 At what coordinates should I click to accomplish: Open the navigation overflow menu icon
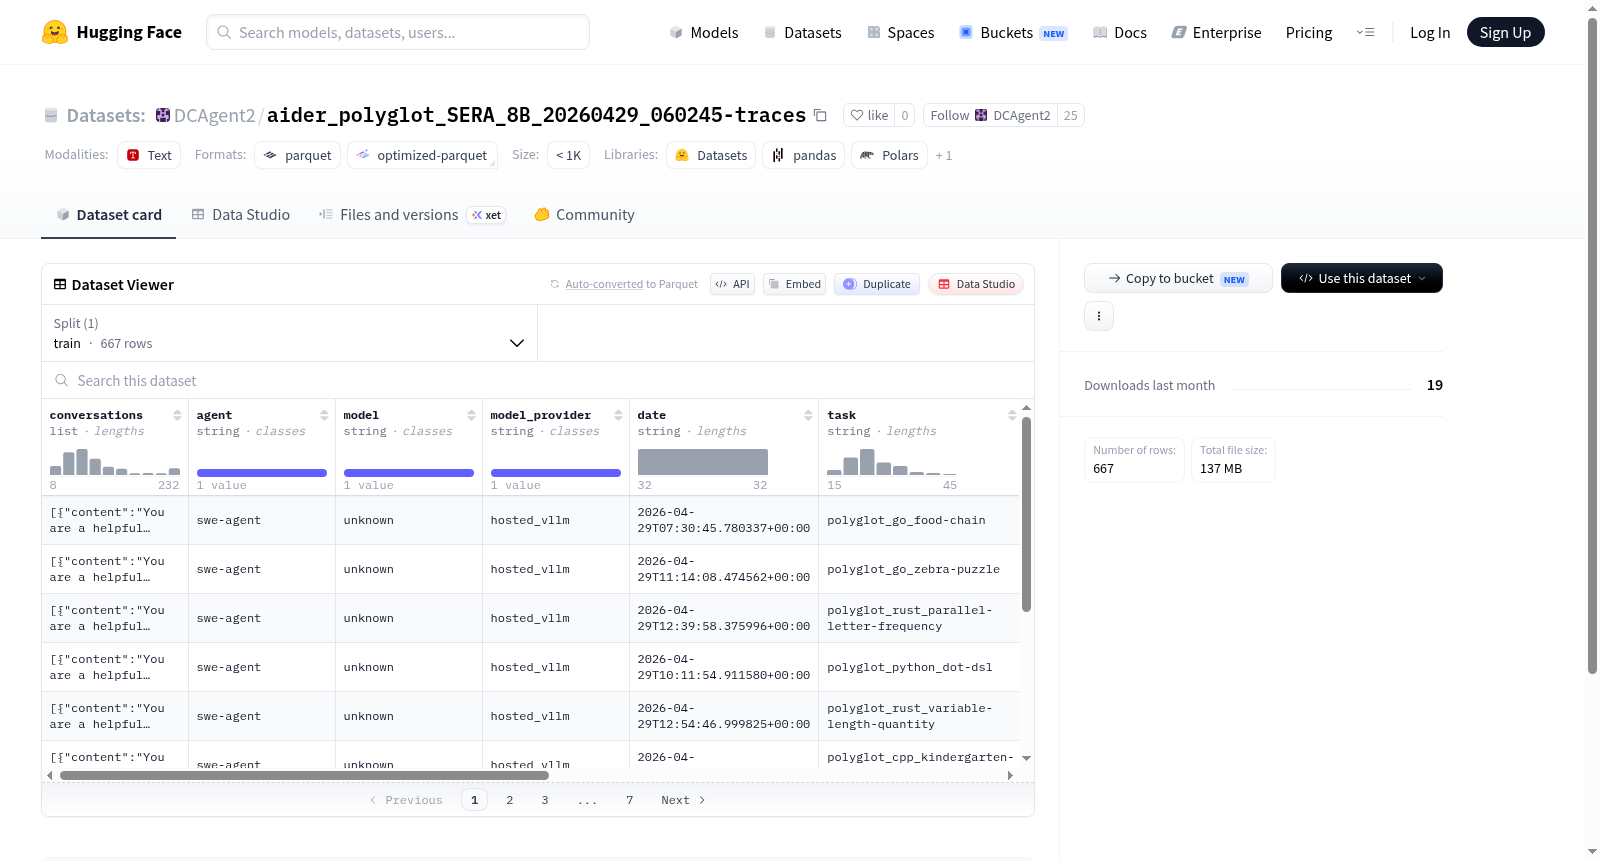click(1365, 32)
